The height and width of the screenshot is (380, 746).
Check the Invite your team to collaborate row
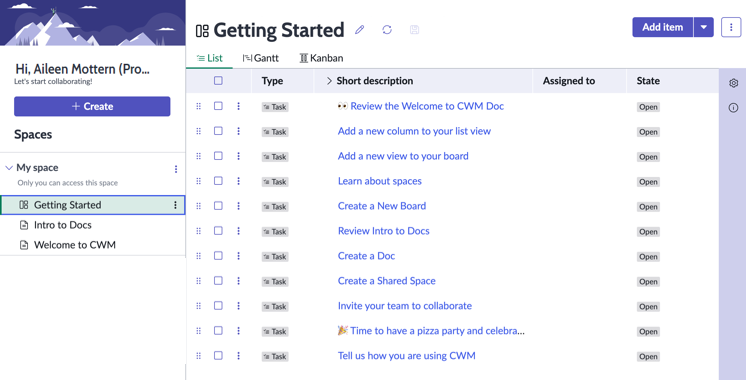[x=218, y=305]
